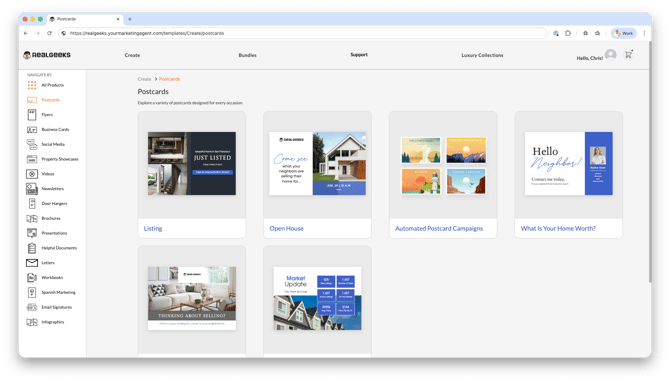Click the Helpful Documents clipboard icon

32,248
